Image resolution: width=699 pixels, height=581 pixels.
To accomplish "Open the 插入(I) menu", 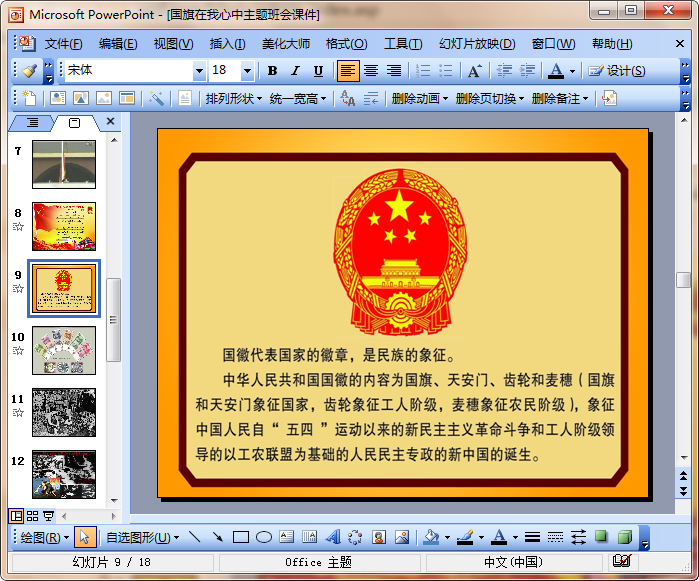I will click(227, 44).
